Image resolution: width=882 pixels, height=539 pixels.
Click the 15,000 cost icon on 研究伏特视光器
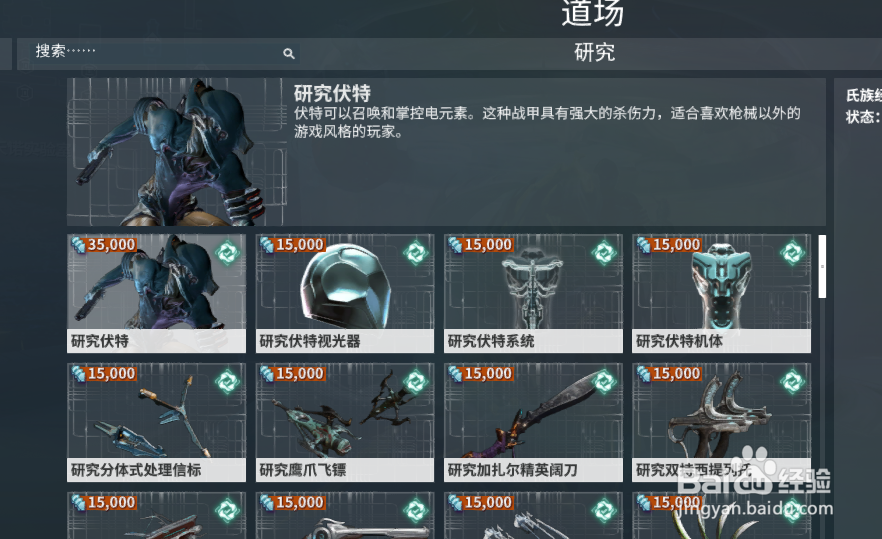267,245
